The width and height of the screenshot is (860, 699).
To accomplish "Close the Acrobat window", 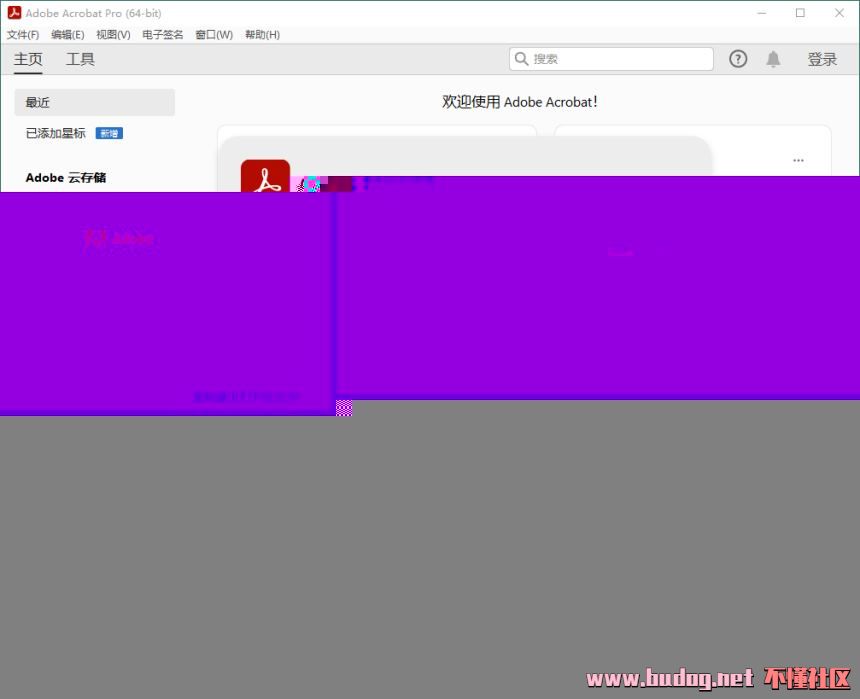I will (x=839, y=13).
